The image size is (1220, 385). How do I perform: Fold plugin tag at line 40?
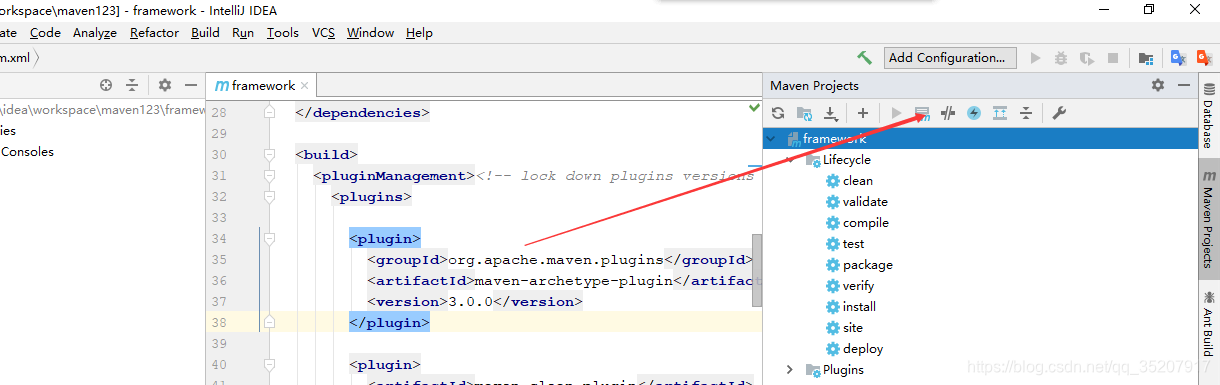coord(269,365)
